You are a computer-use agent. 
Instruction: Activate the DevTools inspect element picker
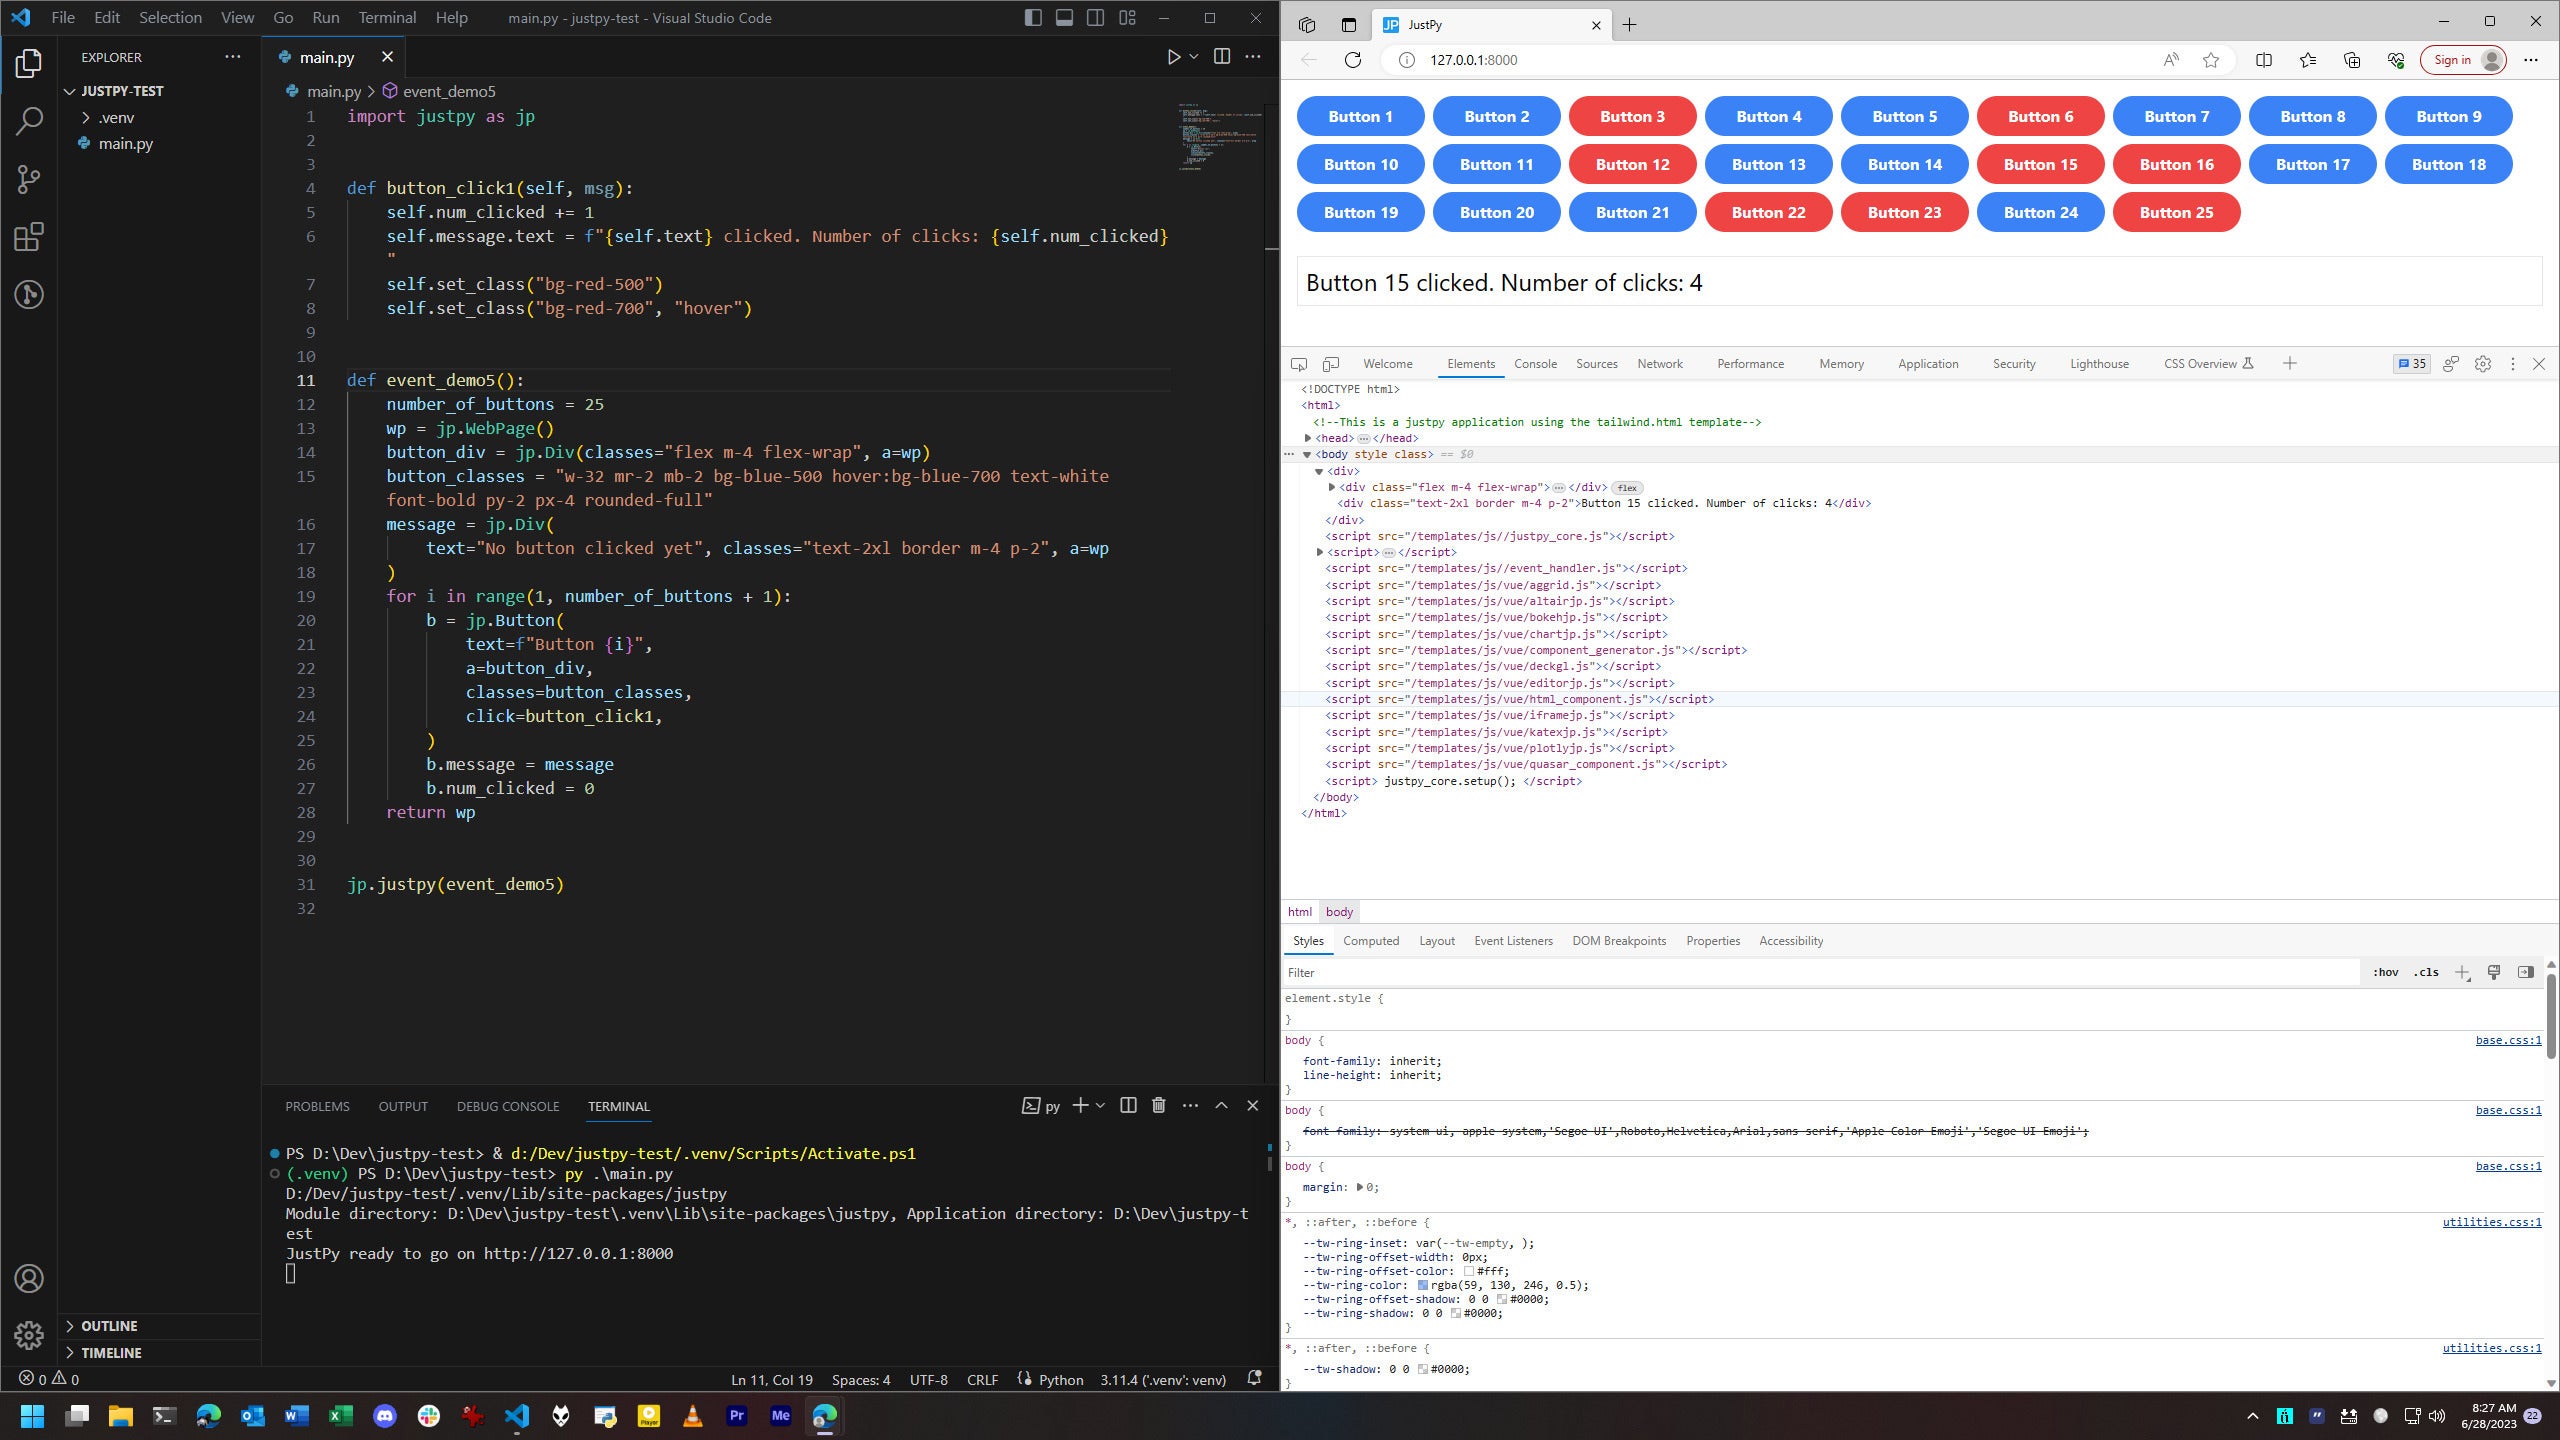pyautogui.click(x=1298, y=364)
